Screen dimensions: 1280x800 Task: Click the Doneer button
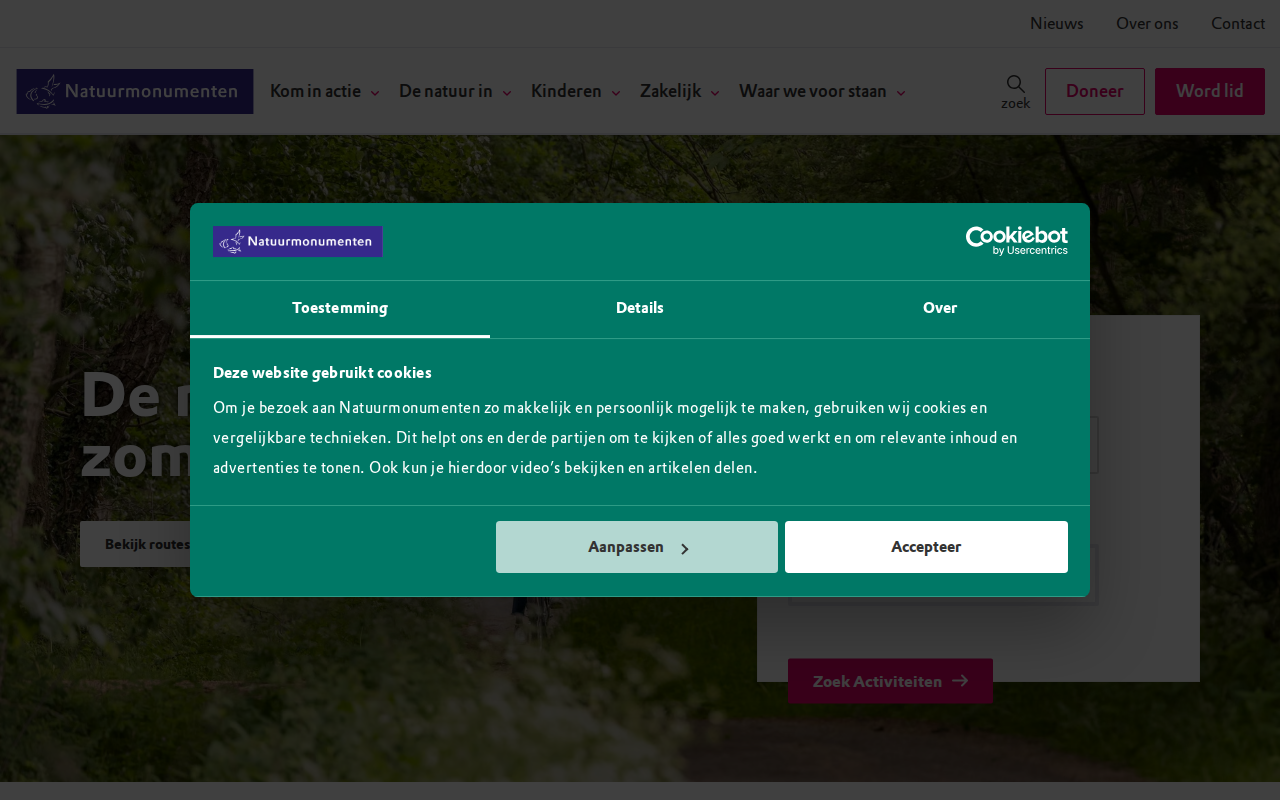point(1095,91)
